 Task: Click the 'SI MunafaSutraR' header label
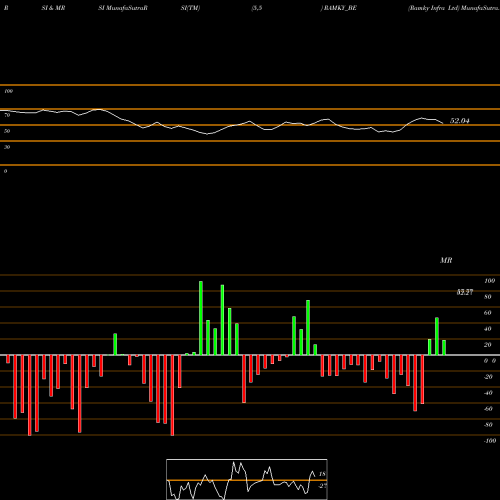[x=123, y=8]
